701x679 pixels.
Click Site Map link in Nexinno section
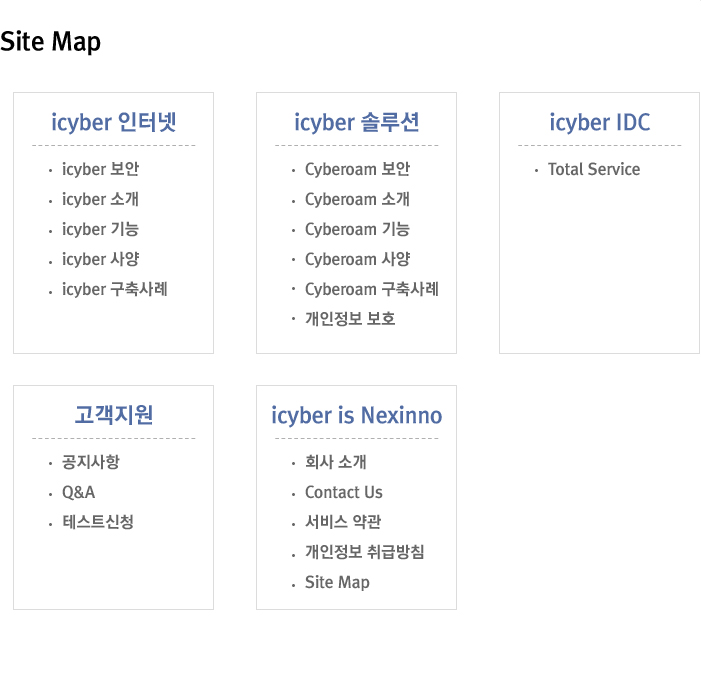[x=338, y=582]
